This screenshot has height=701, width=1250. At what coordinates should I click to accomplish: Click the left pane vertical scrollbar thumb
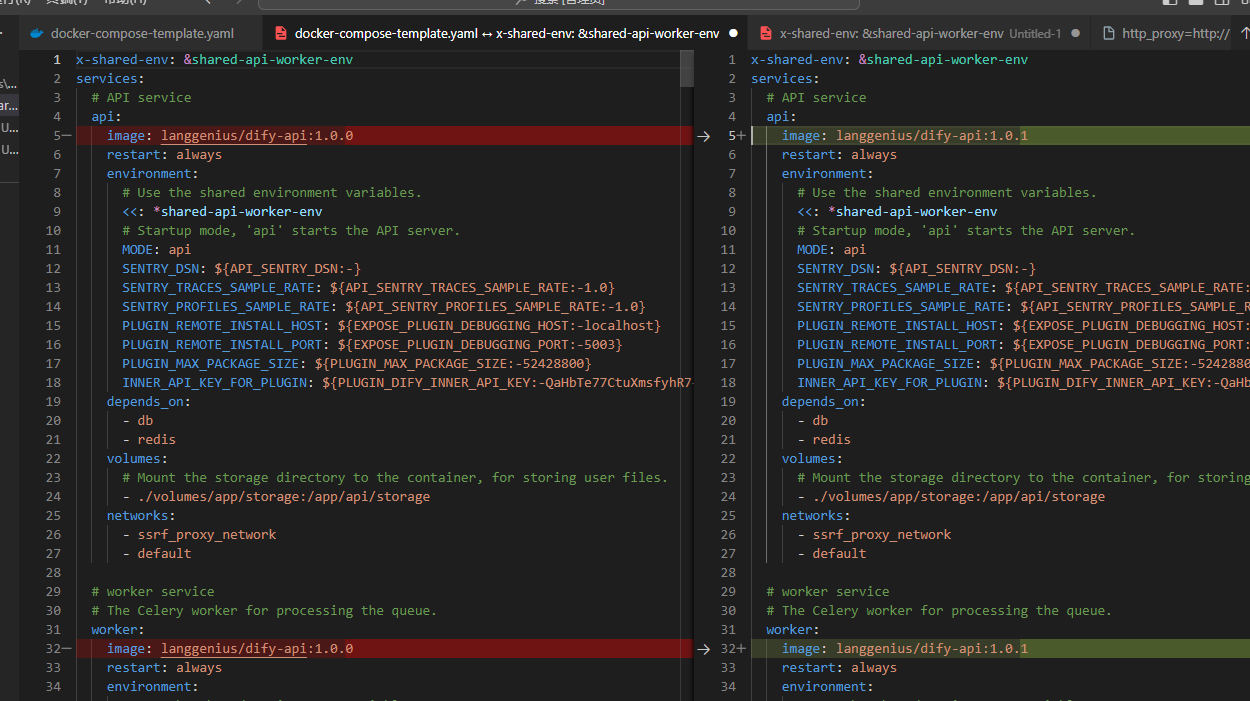[686, 68]
